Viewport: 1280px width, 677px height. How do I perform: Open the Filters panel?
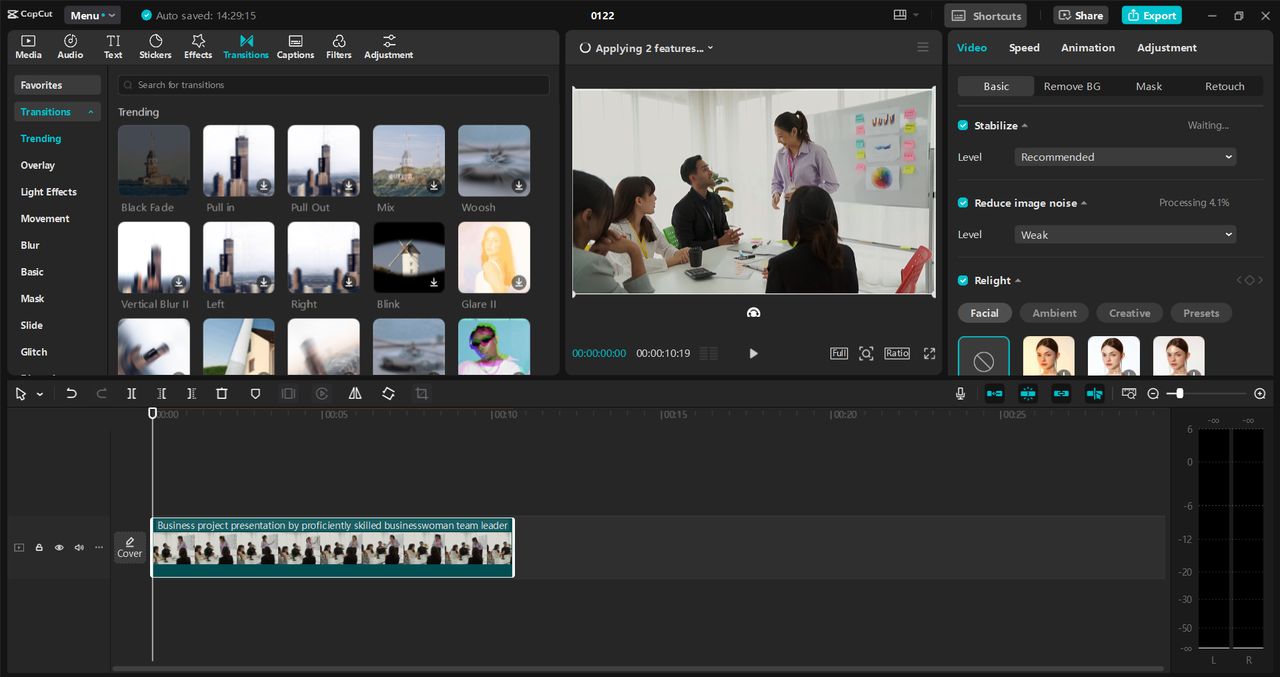tap(339, 47)
